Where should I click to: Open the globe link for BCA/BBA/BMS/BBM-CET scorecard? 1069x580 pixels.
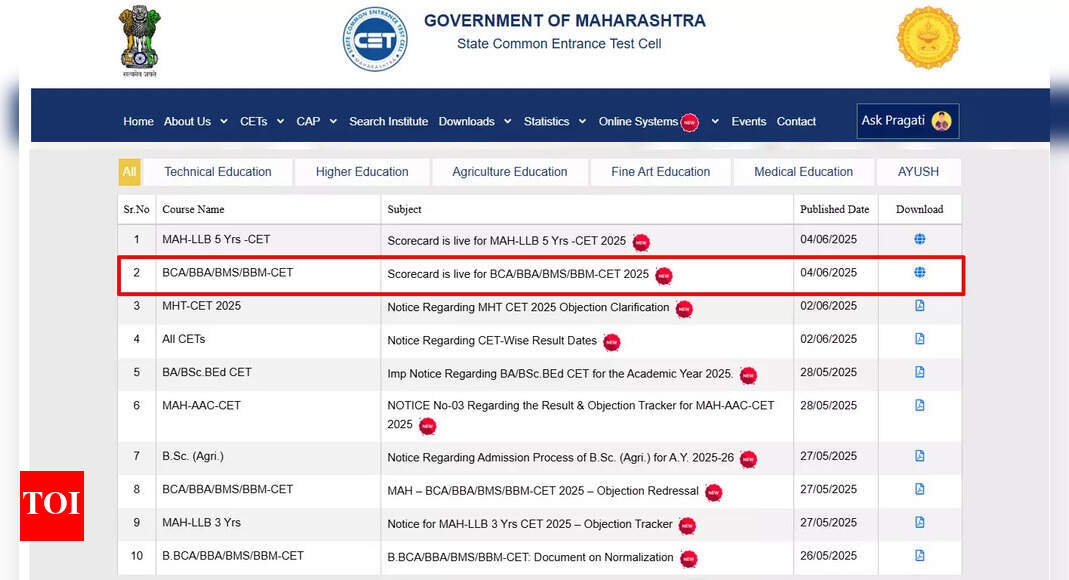point(919,273)
